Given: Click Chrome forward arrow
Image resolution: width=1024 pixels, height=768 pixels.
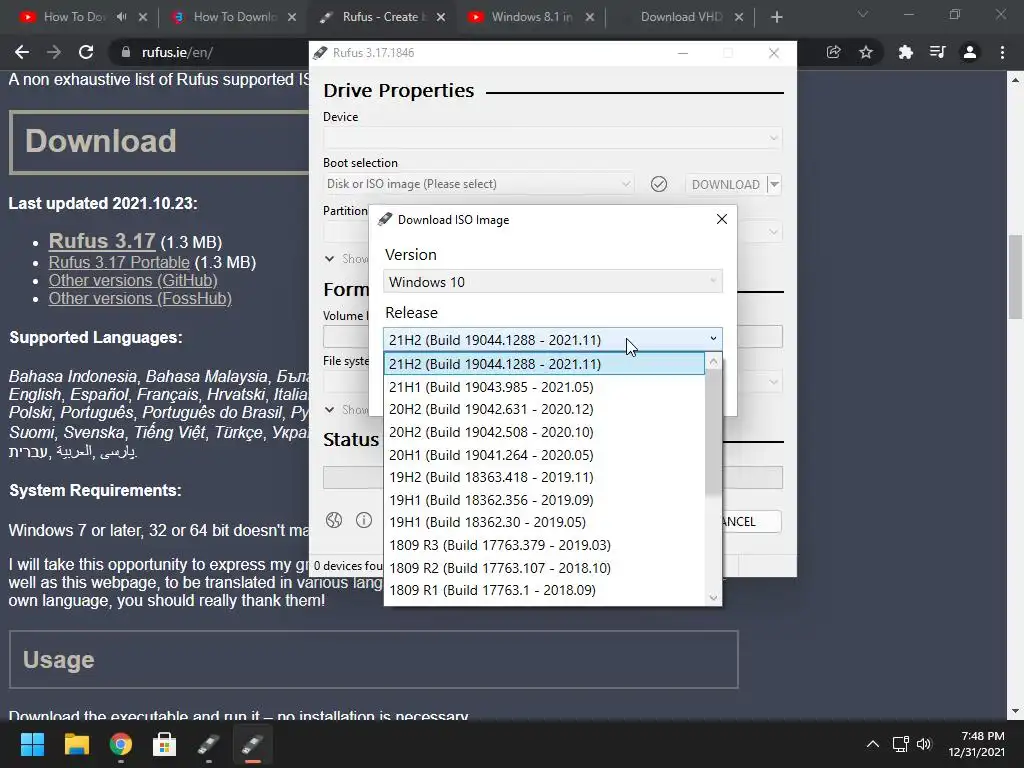Looking at the screenshot, I should pos(54,52).
